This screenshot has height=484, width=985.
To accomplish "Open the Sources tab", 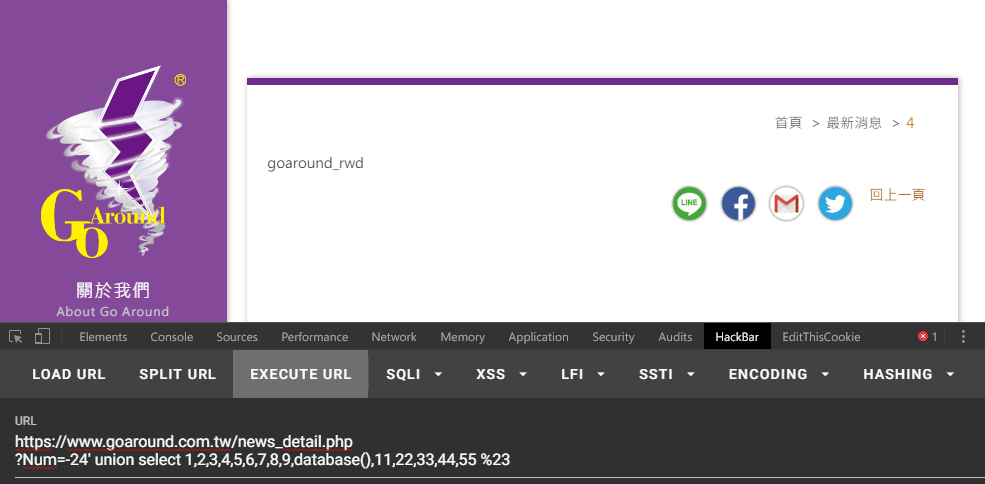I will pos(237,337).
